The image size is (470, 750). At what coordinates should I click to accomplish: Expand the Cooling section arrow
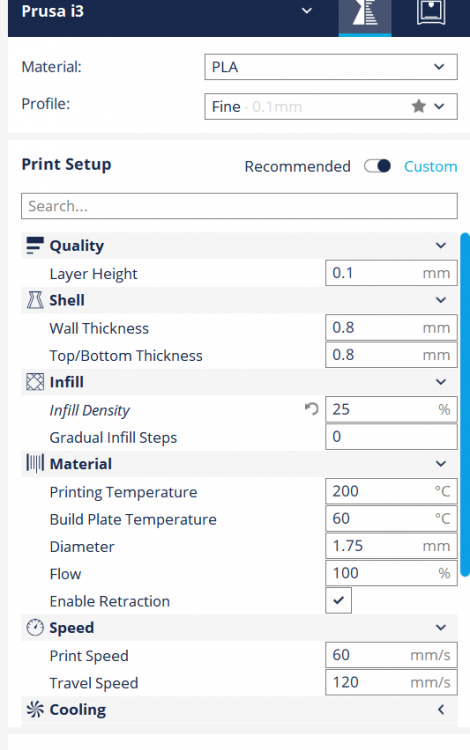pyautogui.click(x=440, y=709)
